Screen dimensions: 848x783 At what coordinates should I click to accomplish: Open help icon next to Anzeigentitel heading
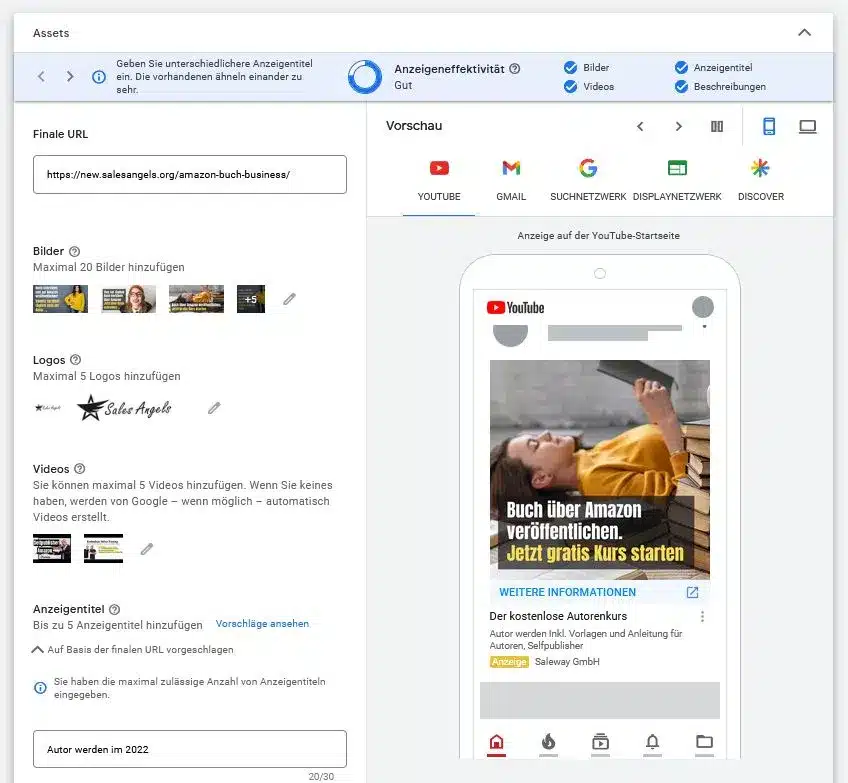pyautogui.click(x=114, y=609)
